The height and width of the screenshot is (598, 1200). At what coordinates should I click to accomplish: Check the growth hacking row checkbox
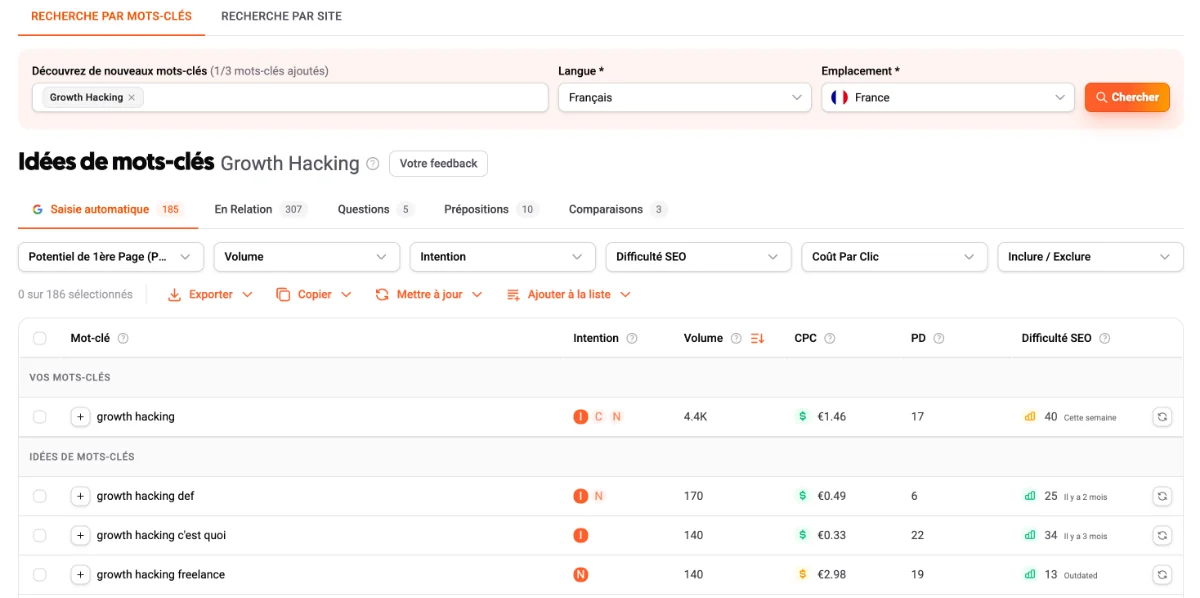click(40, 417)
